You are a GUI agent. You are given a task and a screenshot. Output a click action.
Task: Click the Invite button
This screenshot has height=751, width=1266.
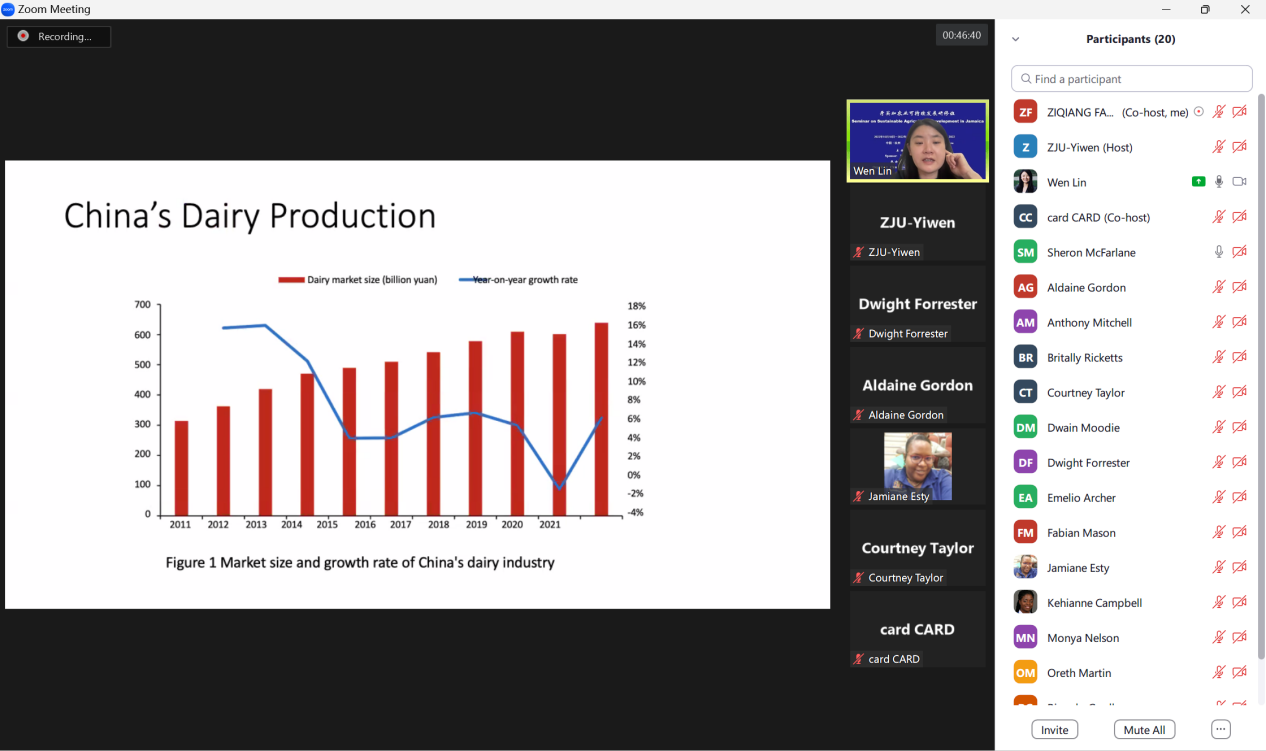pyautogui.click(x=1054, y=730)
